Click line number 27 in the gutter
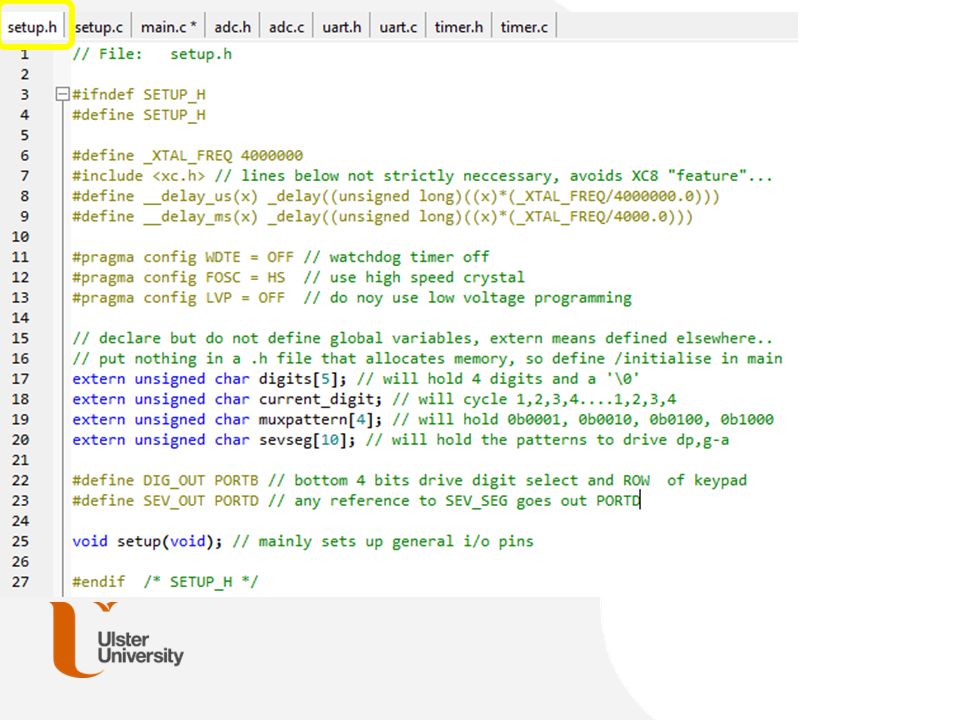 (20, 582)
